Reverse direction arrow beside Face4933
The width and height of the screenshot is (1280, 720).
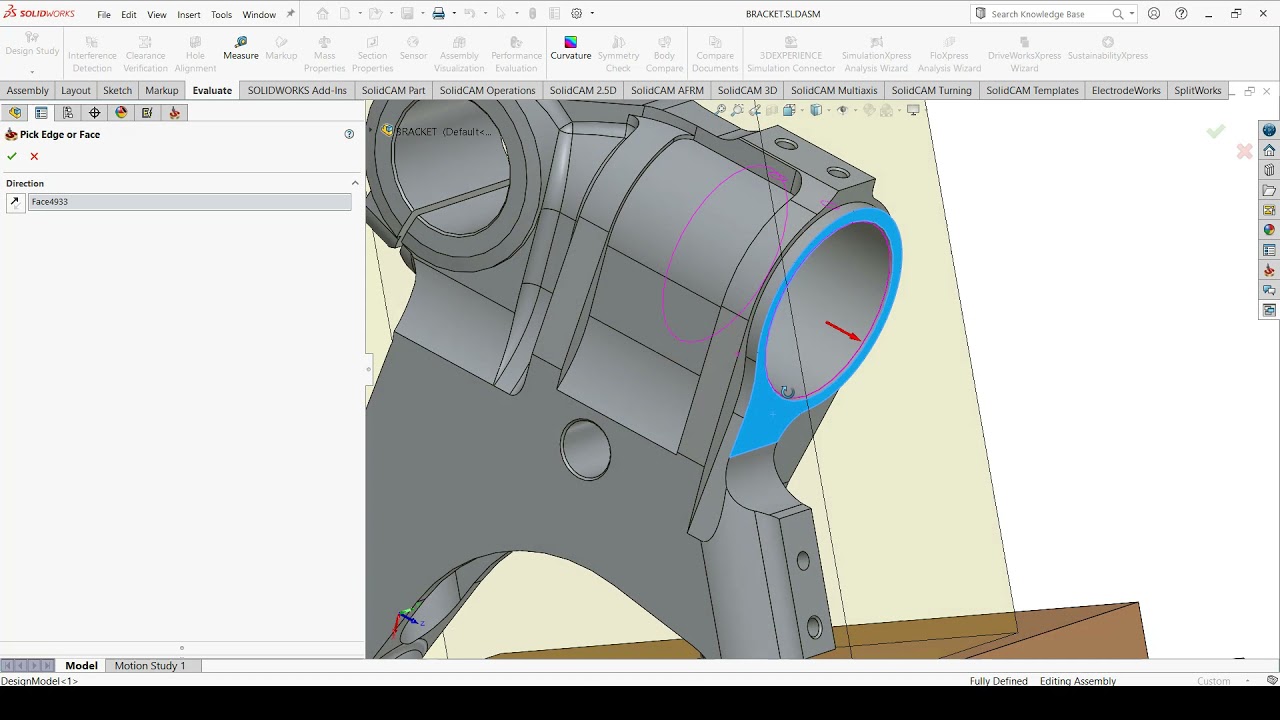[15, 202]
